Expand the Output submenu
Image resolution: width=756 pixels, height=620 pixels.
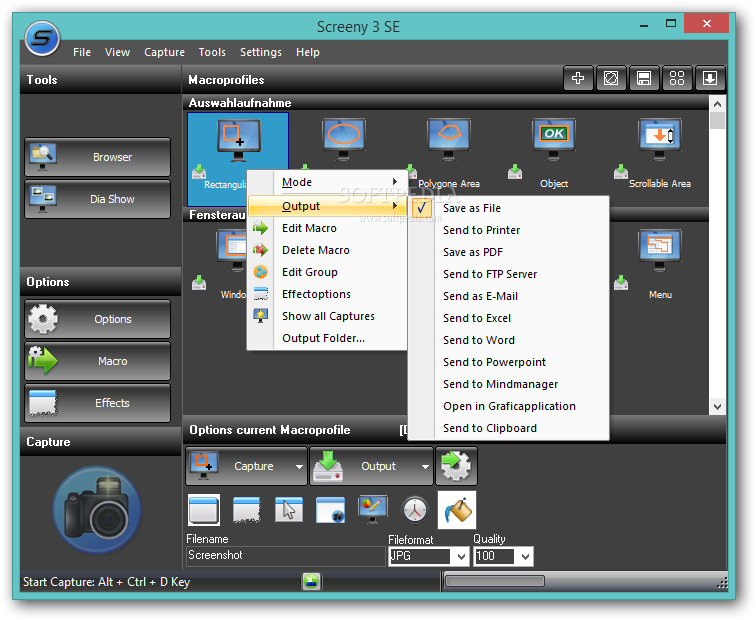click(x=328, y=206)
